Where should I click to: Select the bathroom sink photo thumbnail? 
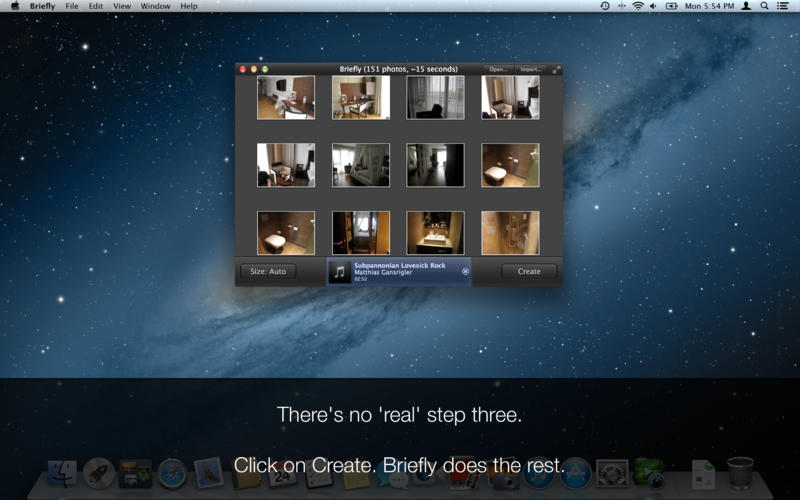point(435,233)
